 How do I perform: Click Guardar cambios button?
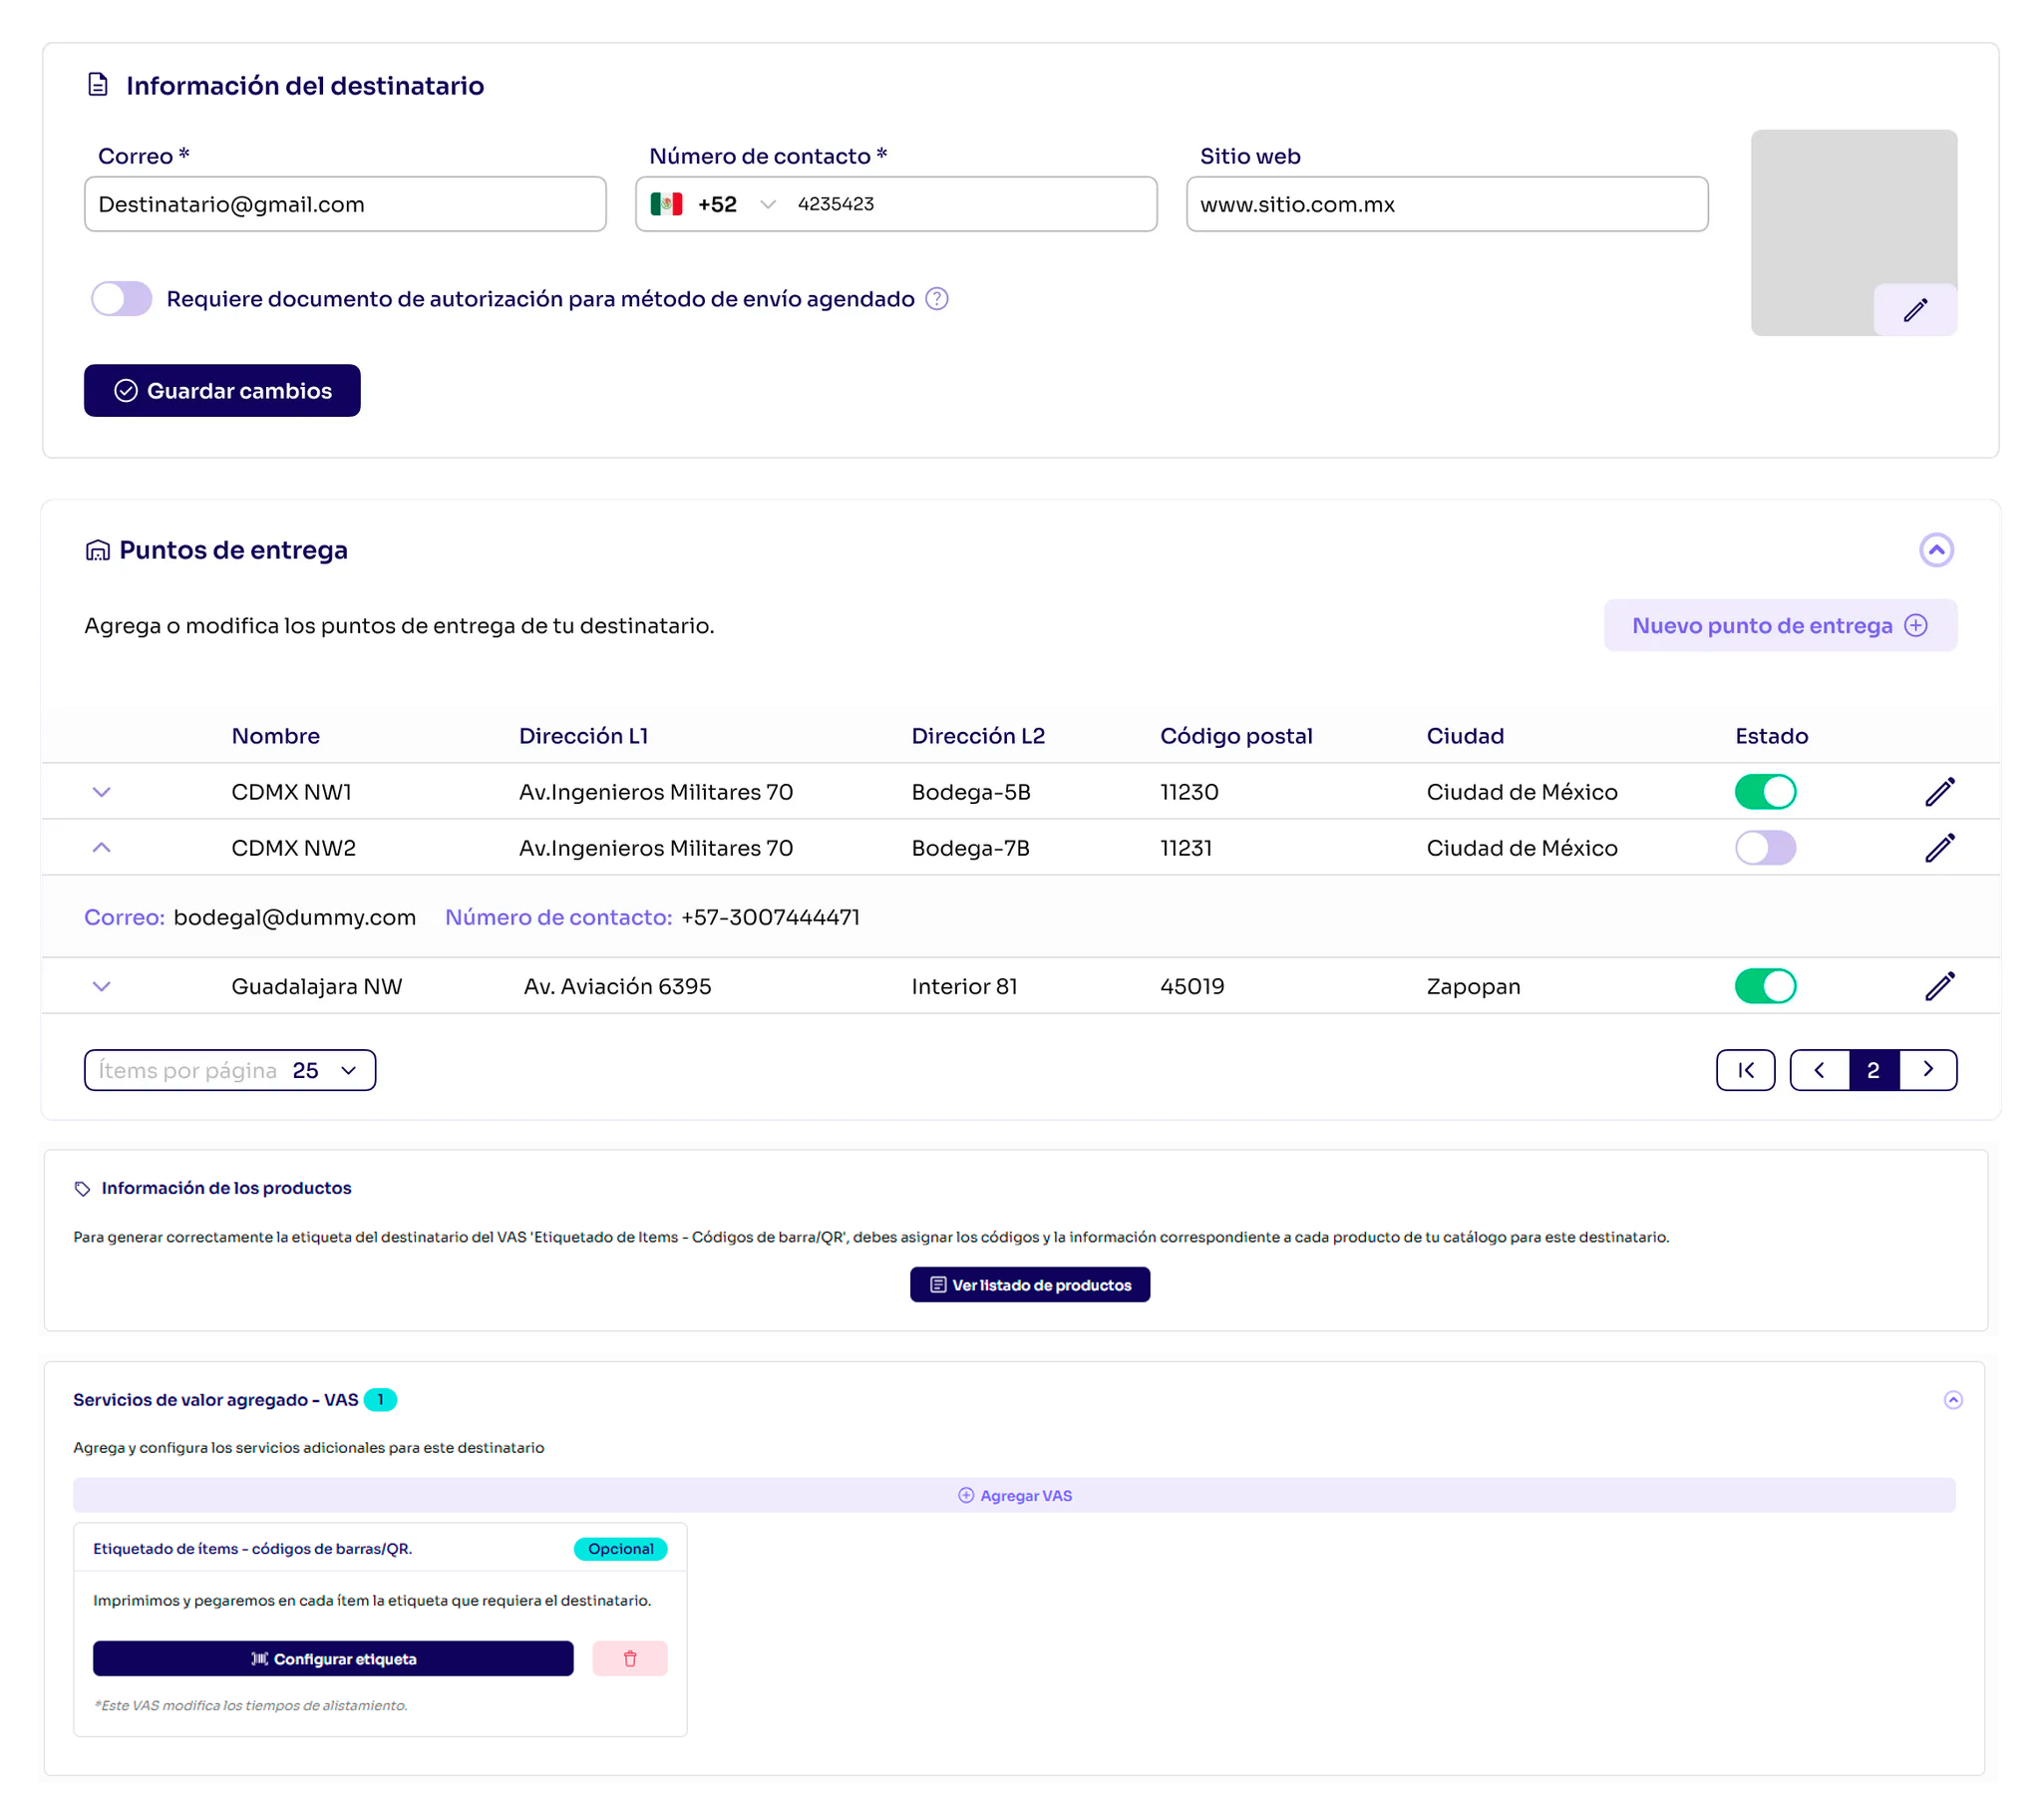(222, 391)
